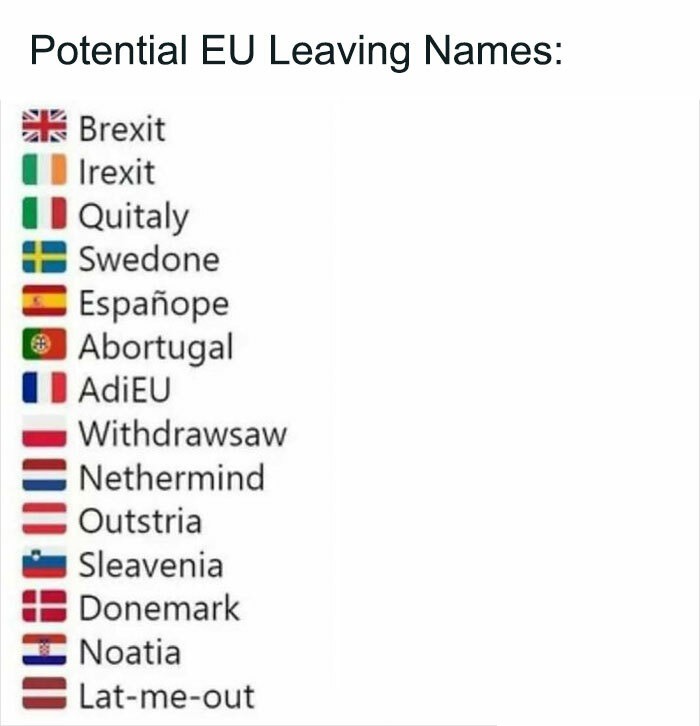Select the Abortugal text
This screenshot has width=700, height=726.
click(156, 348)
